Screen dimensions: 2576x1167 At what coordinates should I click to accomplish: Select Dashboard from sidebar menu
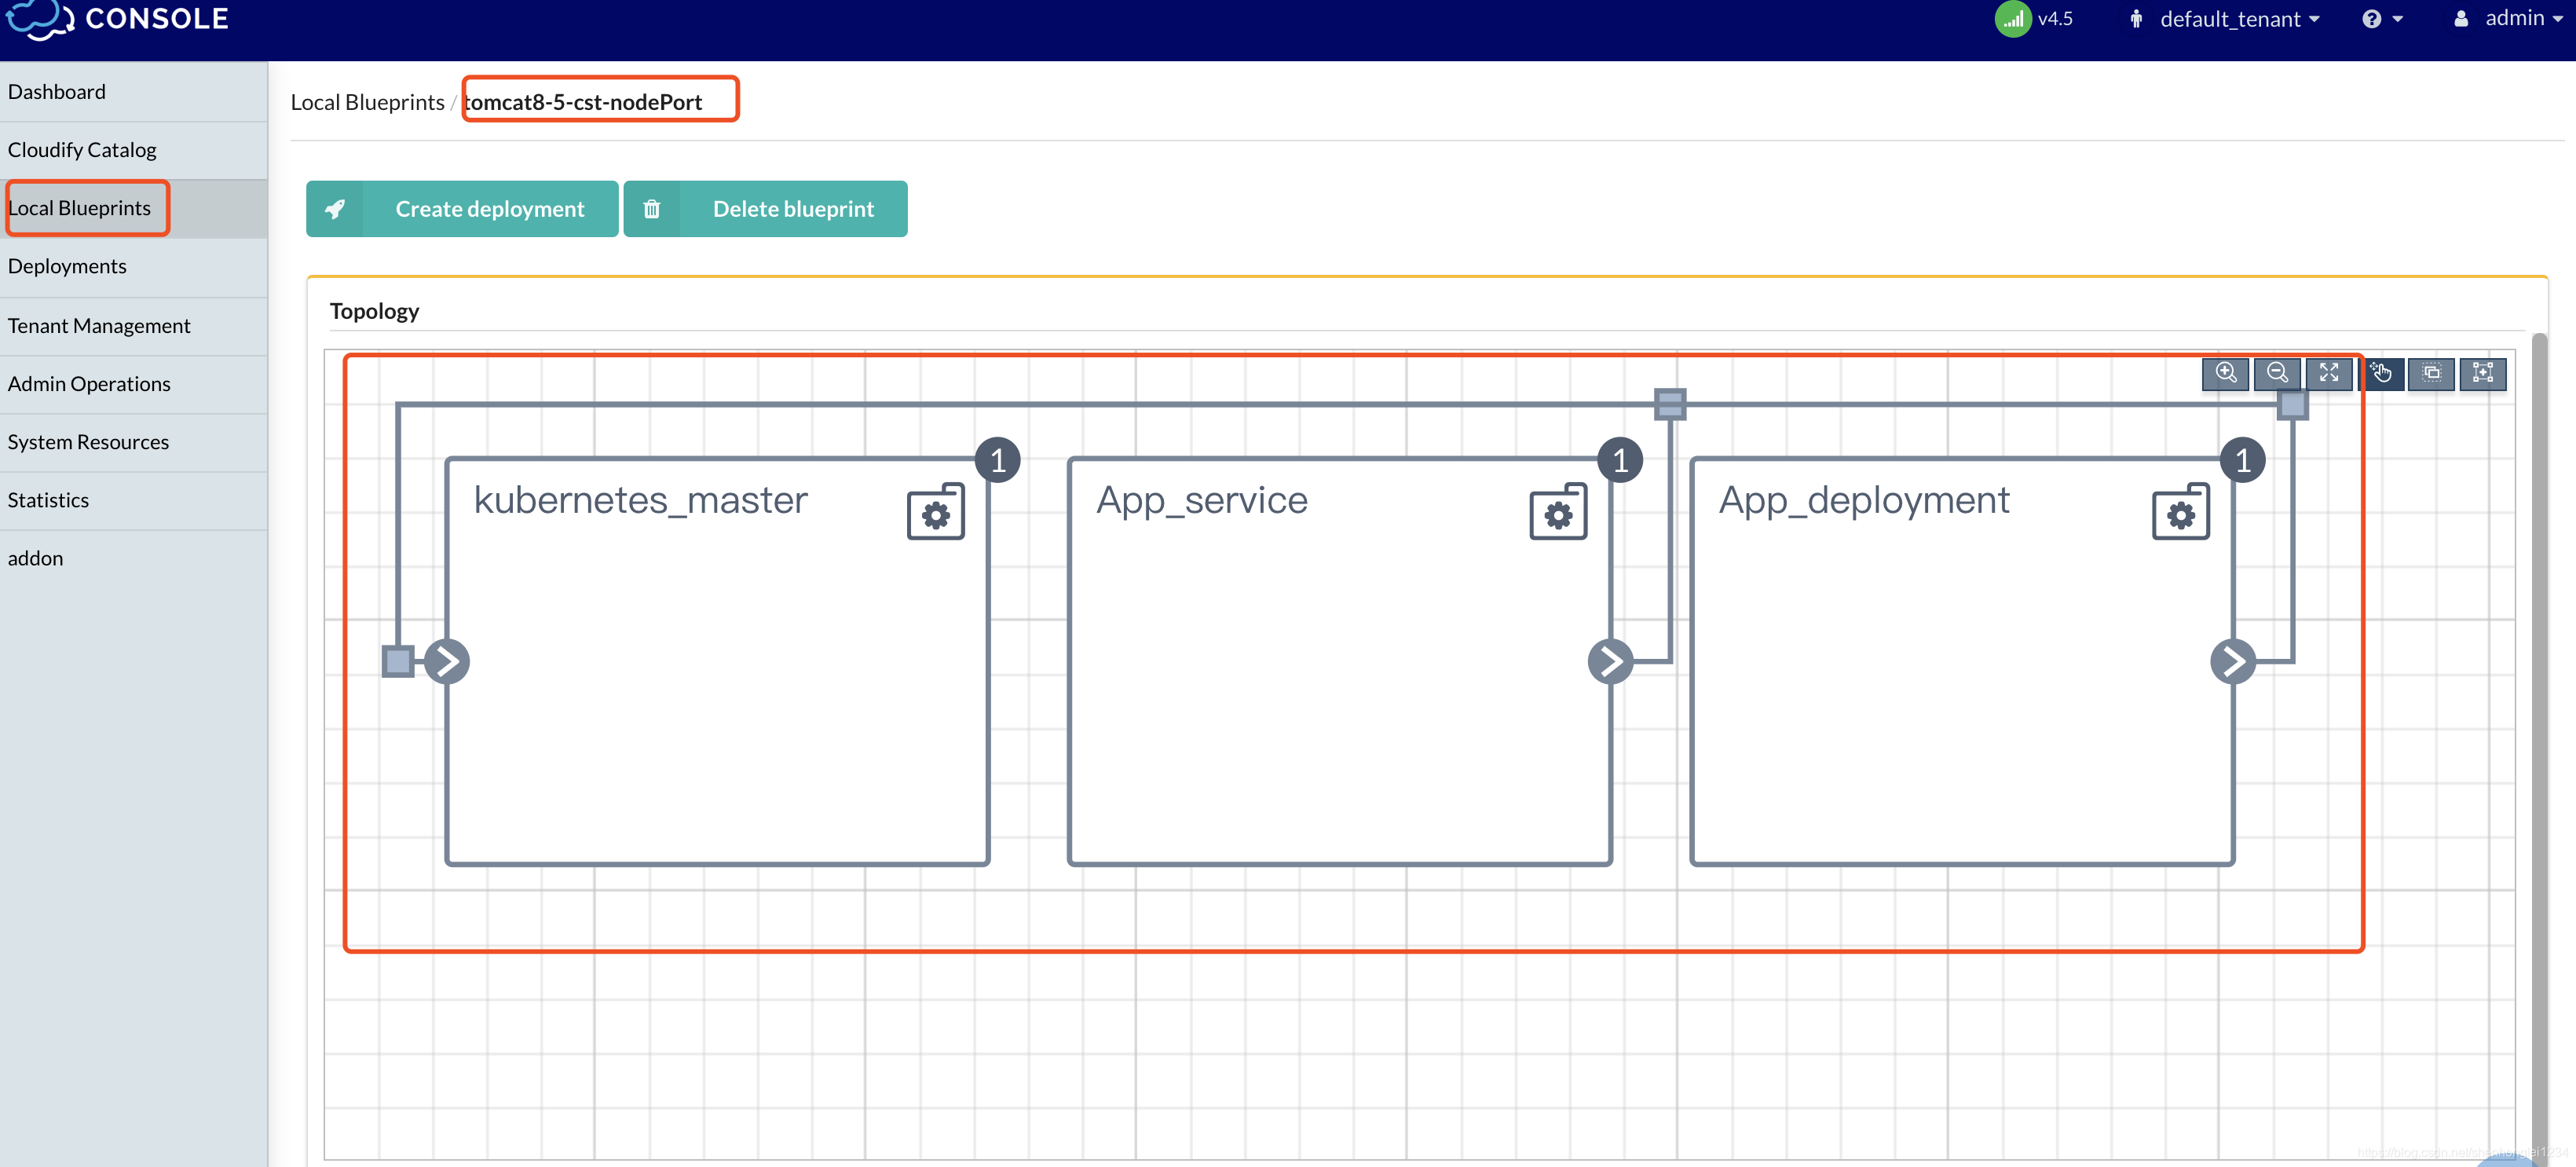(x=56, y=90)
